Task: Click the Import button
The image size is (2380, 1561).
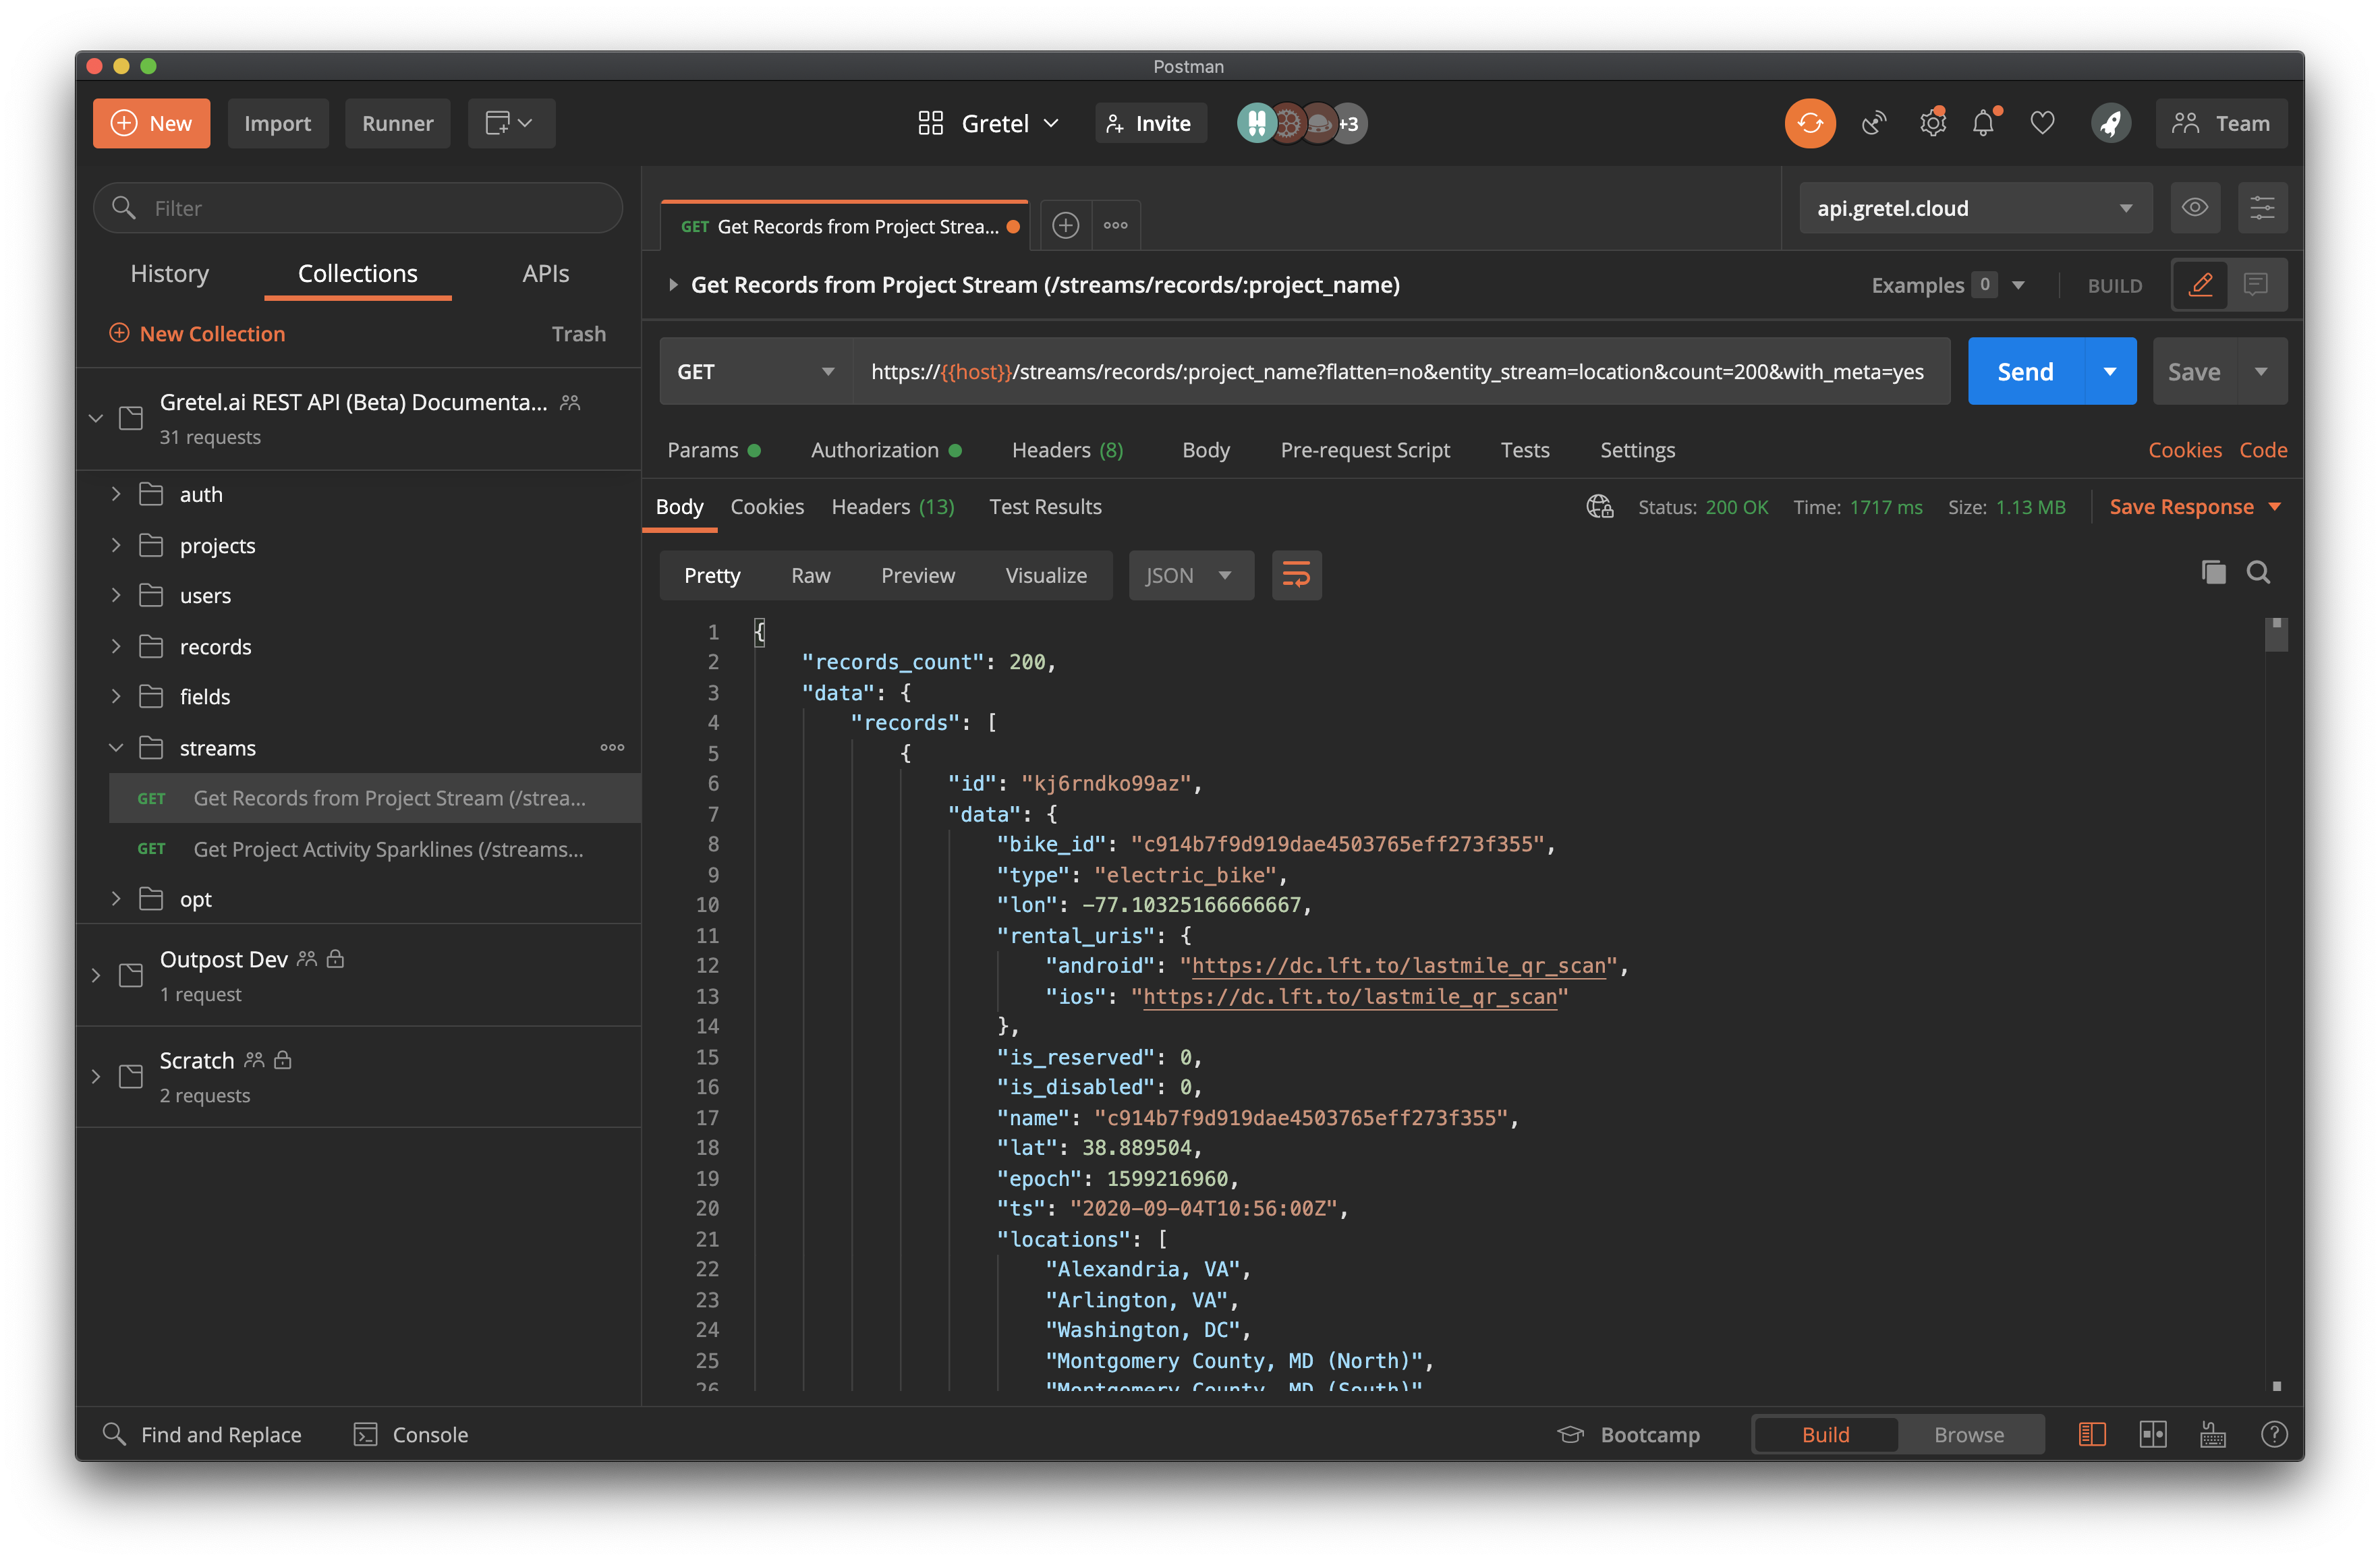Action: pos(277,123)
